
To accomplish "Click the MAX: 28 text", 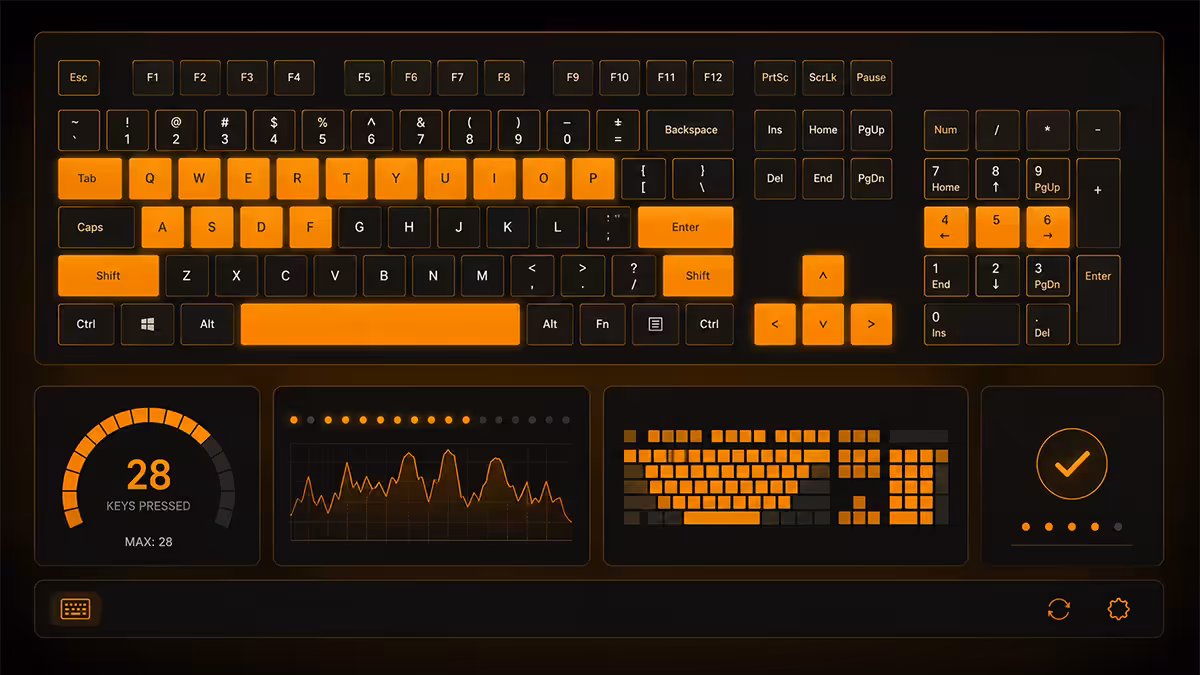I will (x=148, y=542).
